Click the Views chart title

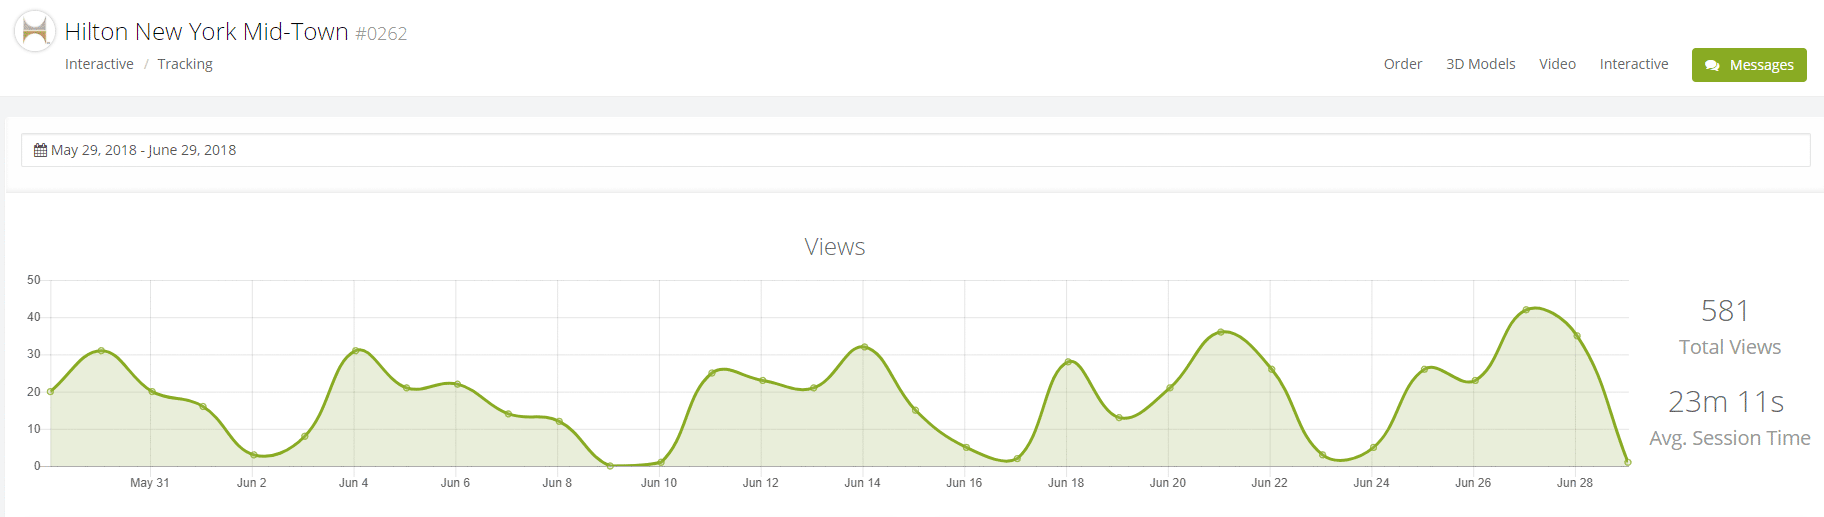(x=835, y=247)
